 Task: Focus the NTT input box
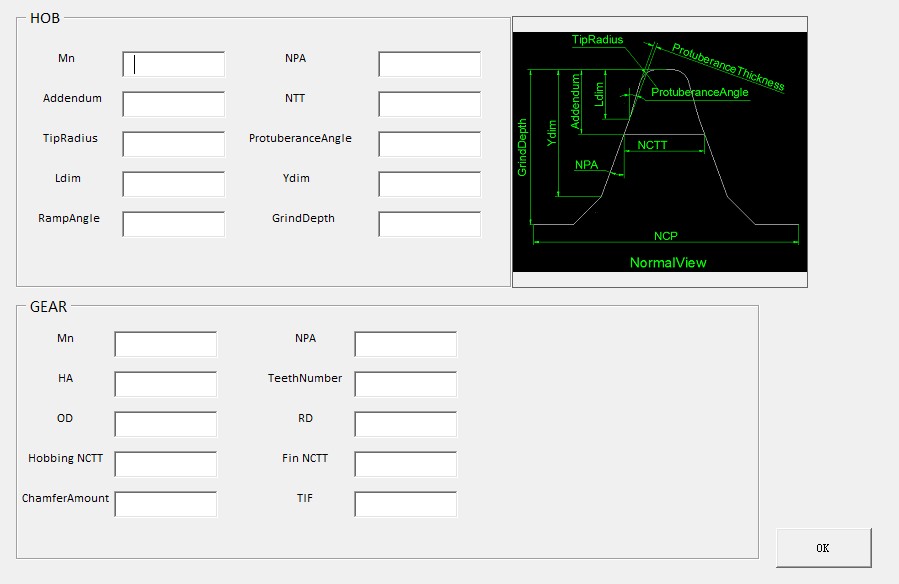[429, 104]
